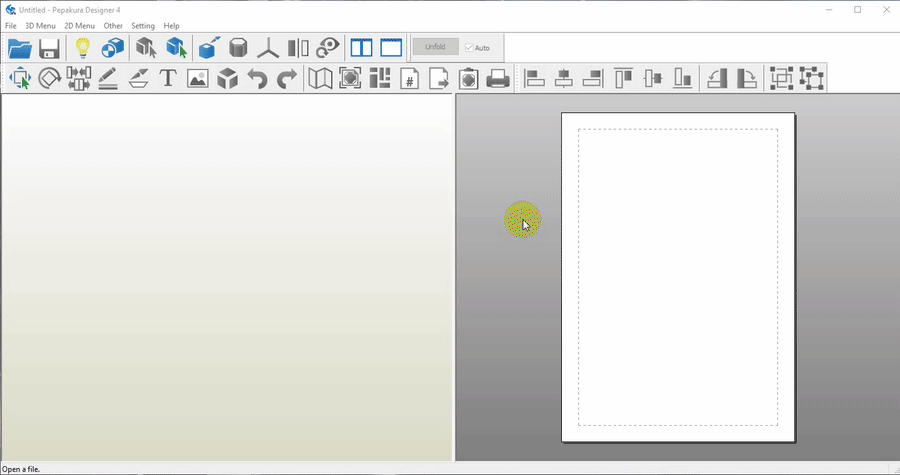Screen dimensions: 900x475
Task: Toggle the Auto checkbox
Action: coord(469,48)
